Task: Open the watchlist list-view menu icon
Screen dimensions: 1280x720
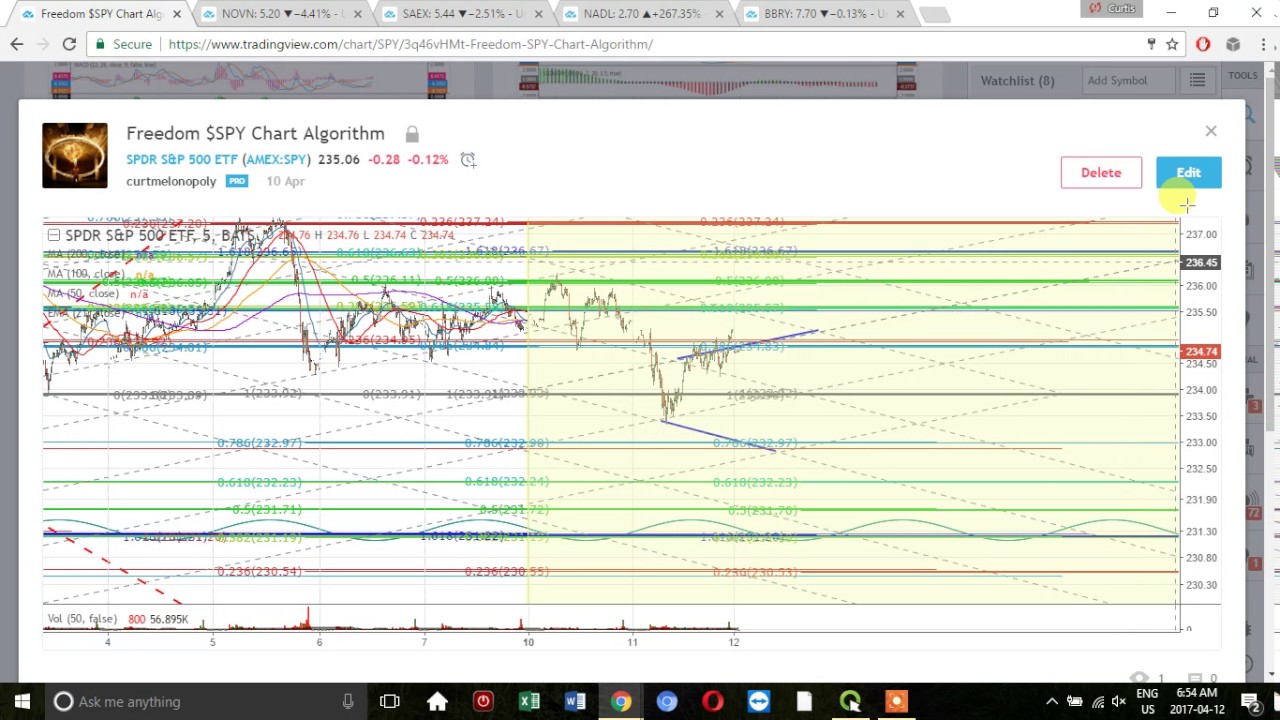Action: pyautogui.click(x=1197, y=80)
